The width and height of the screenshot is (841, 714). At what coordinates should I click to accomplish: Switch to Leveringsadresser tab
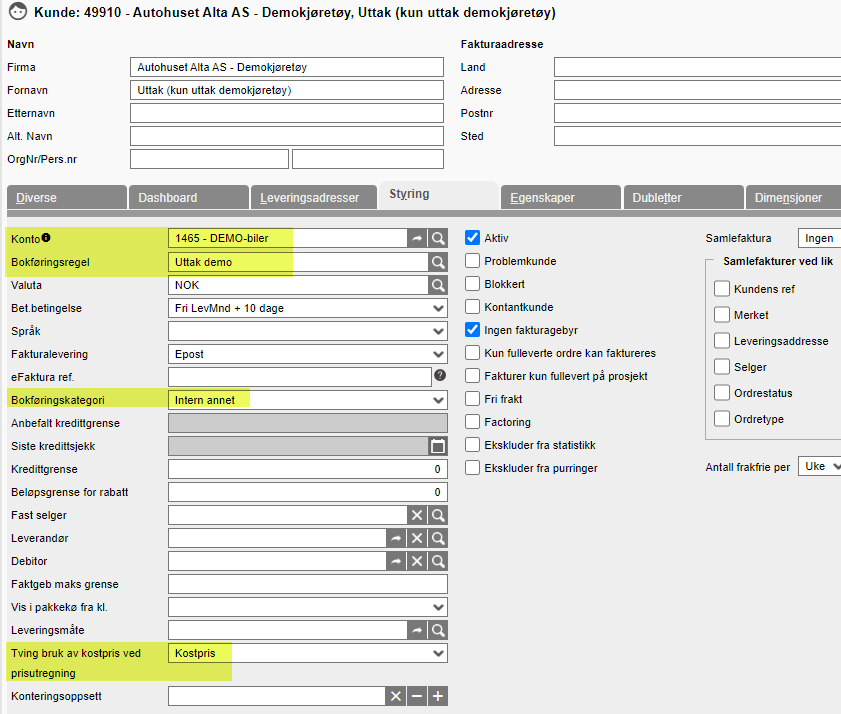click(x=313, y=197)
